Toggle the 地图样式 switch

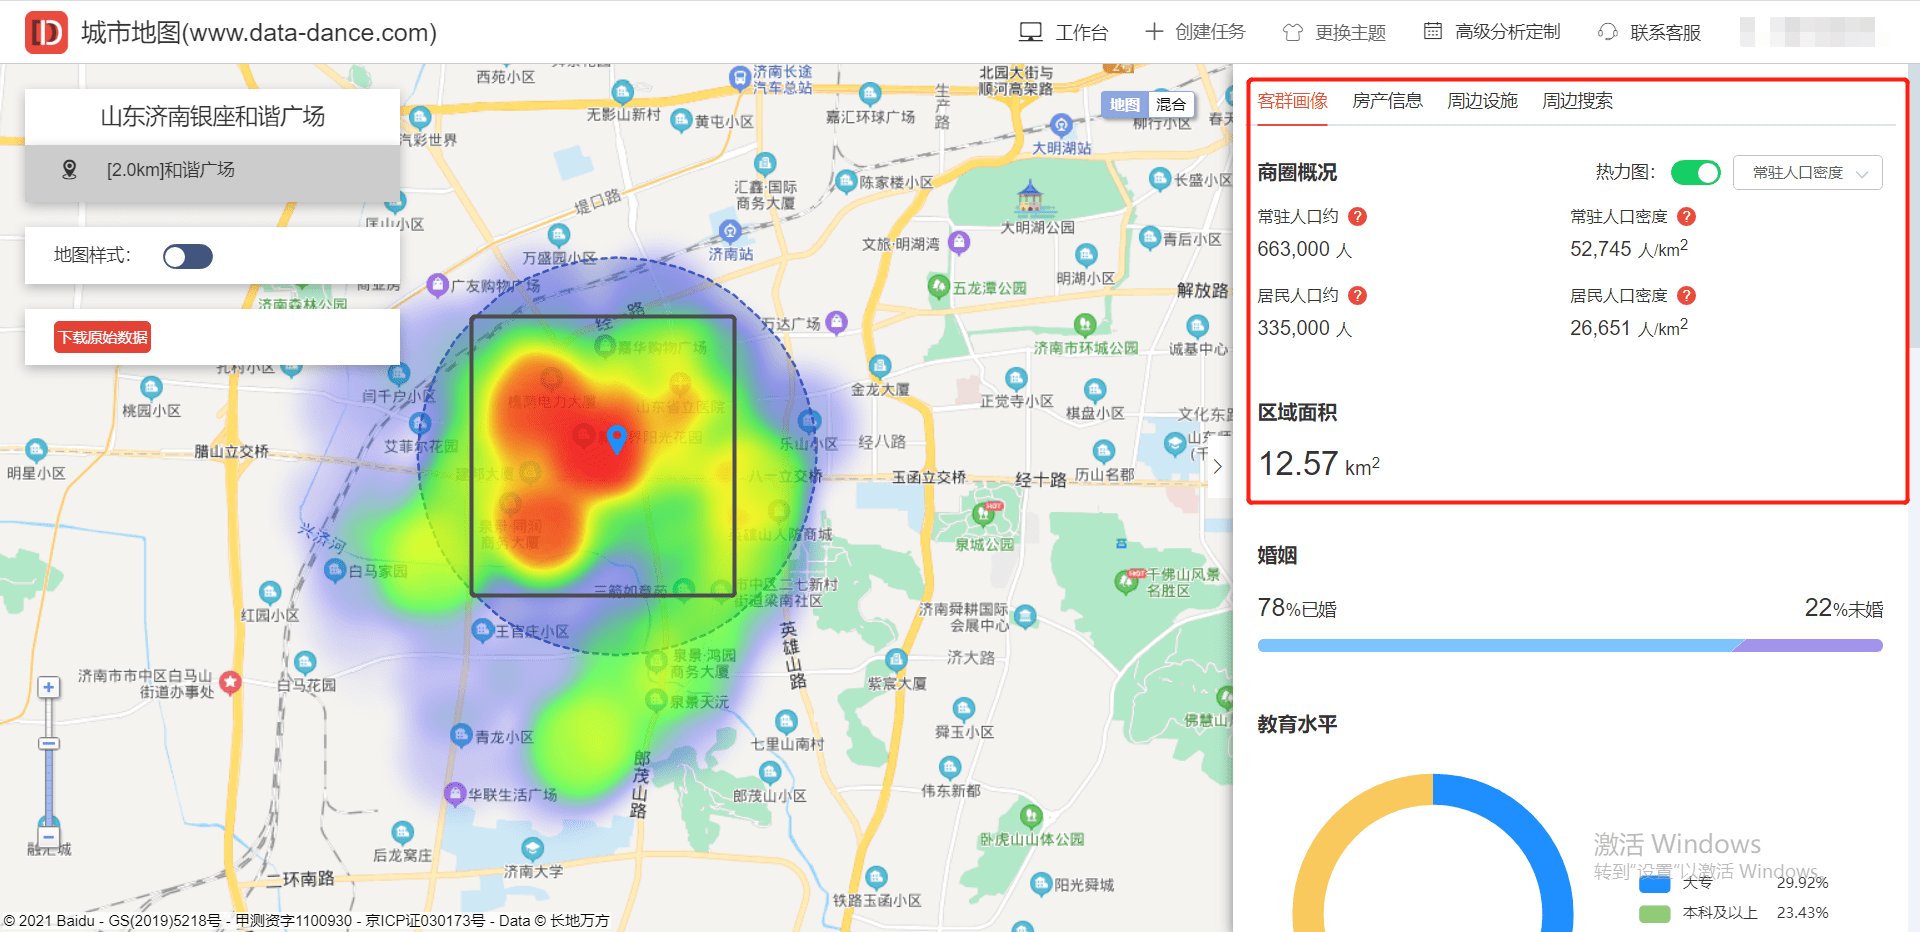(x=188, y=257)
